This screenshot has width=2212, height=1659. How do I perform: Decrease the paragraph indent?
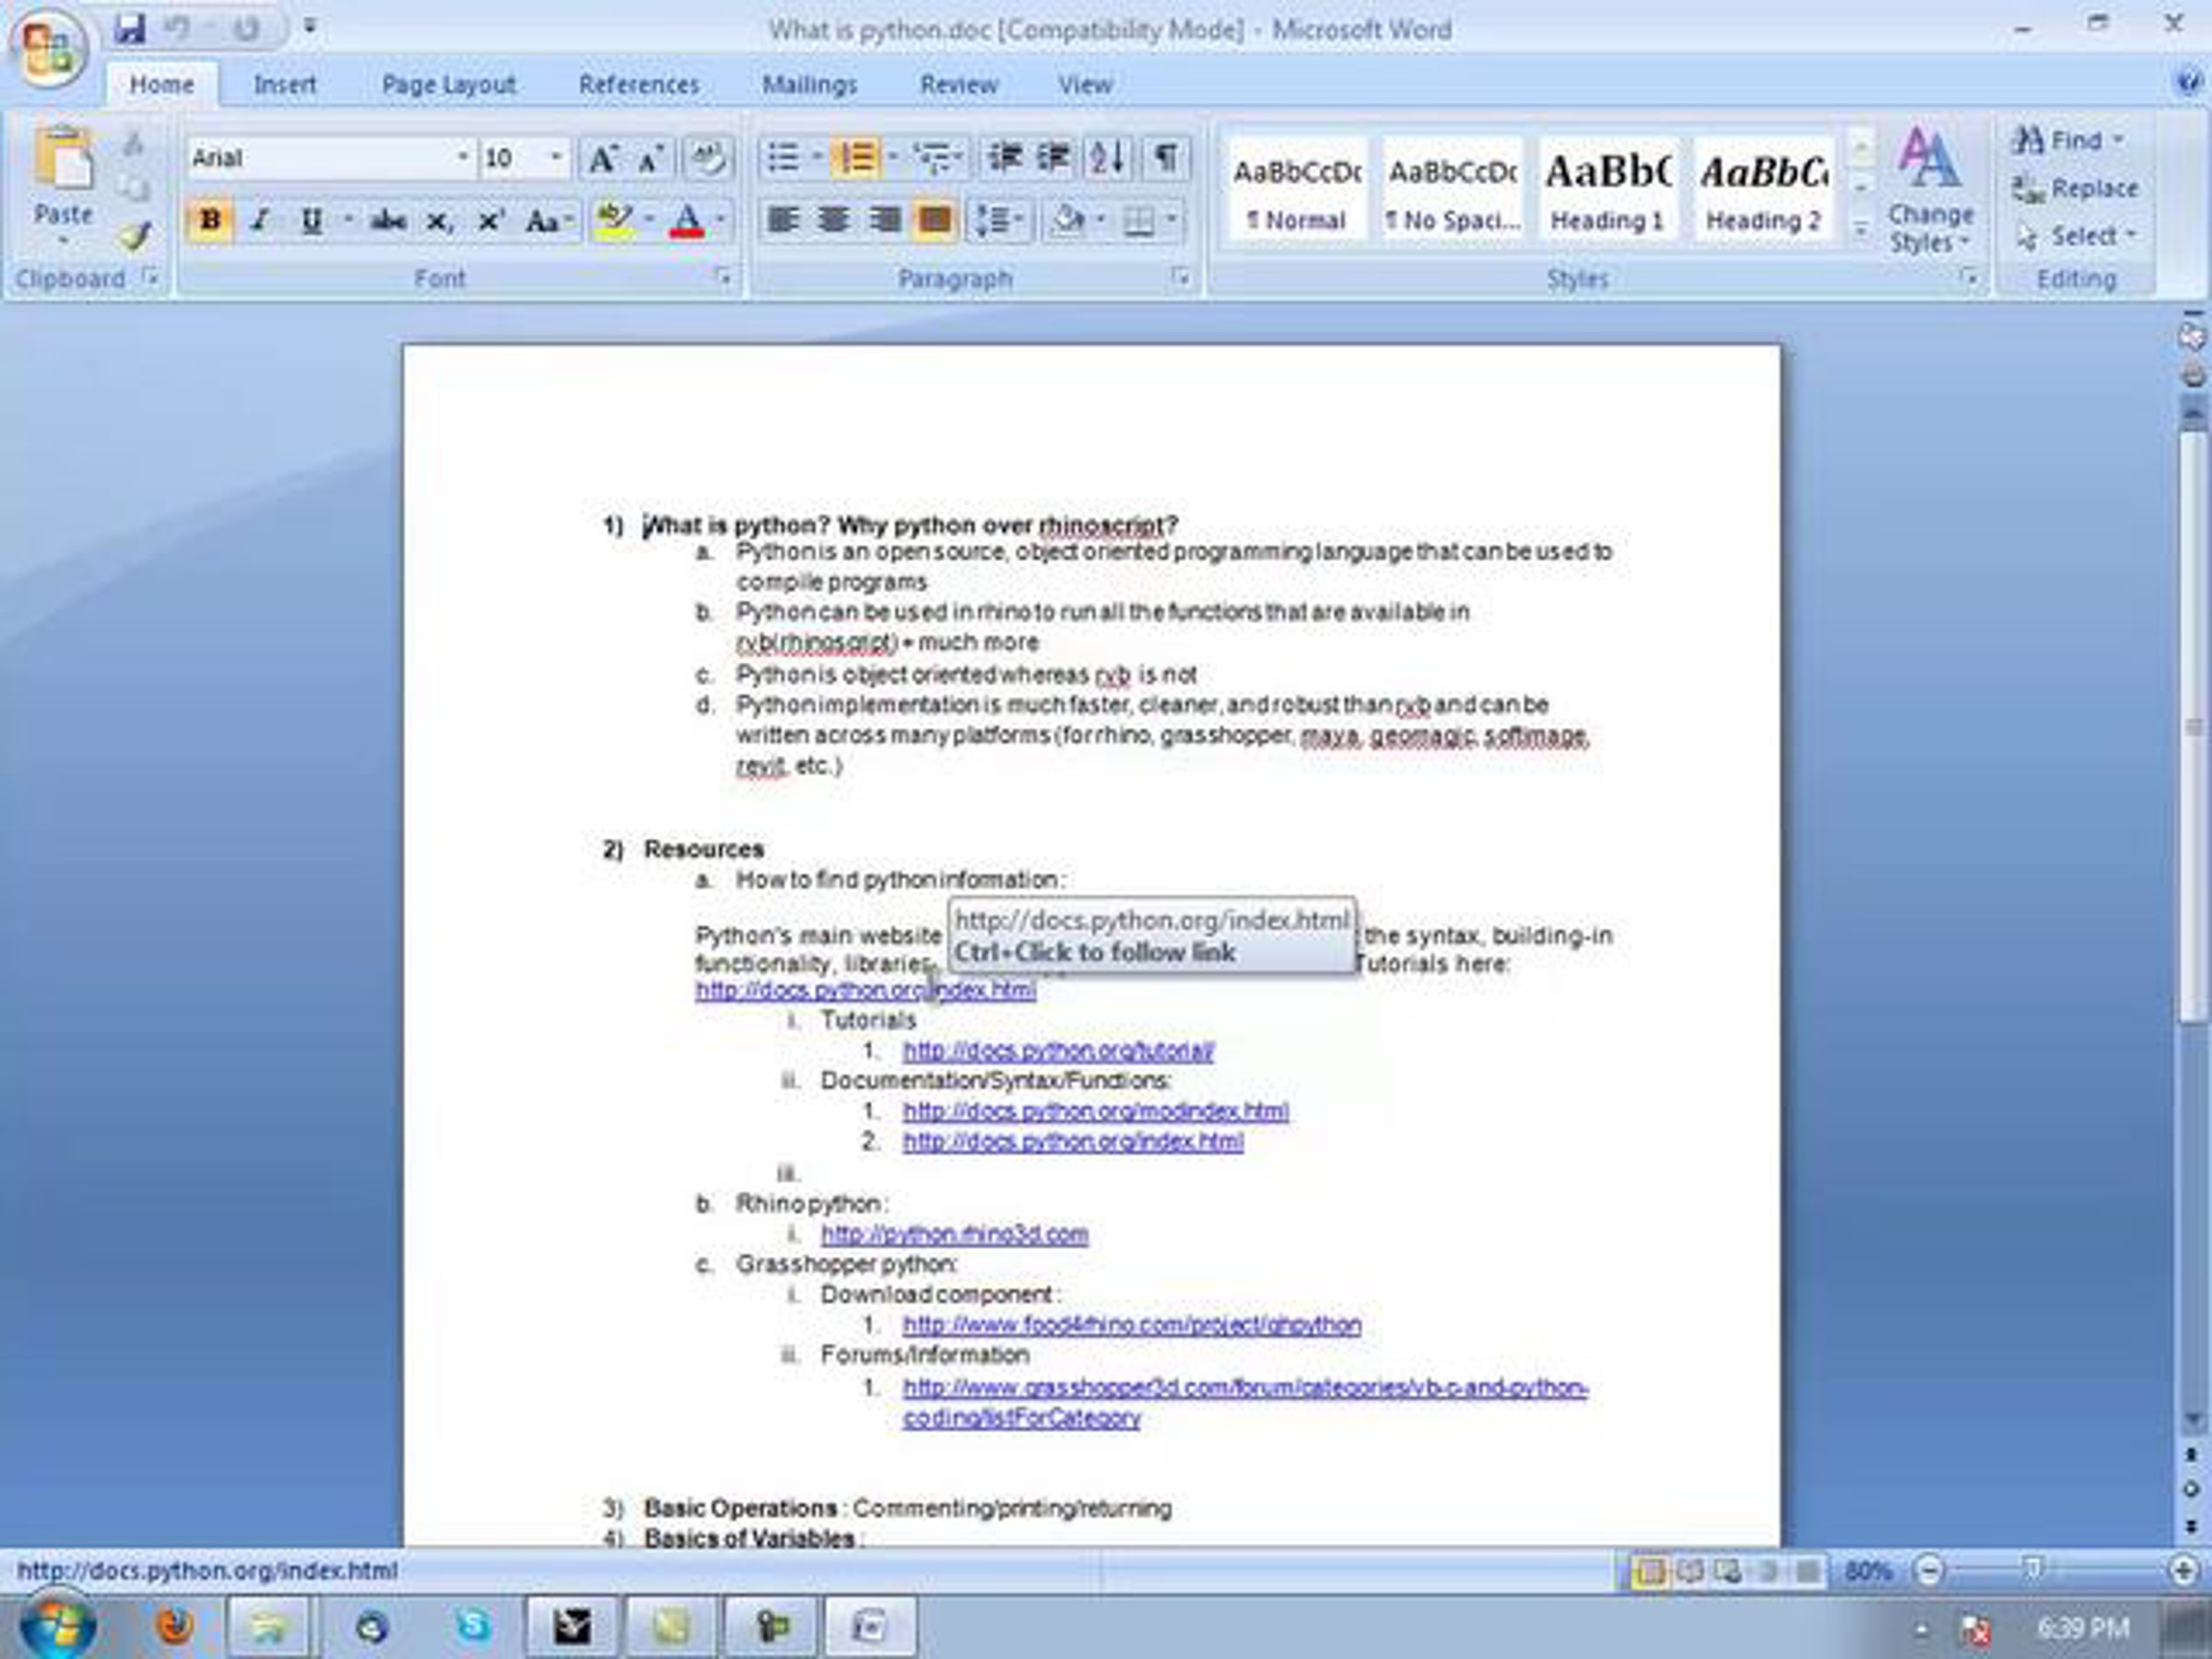[1004, 158]
